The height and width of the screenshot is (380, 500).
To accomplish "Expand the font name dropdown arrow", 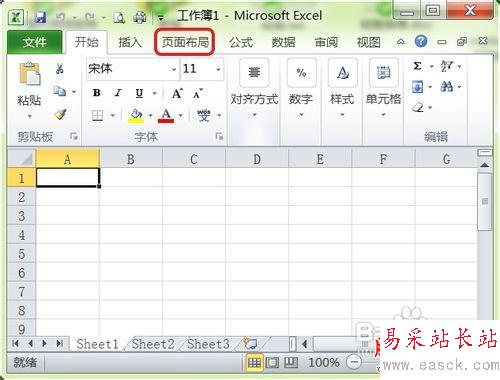I will 174,69.
